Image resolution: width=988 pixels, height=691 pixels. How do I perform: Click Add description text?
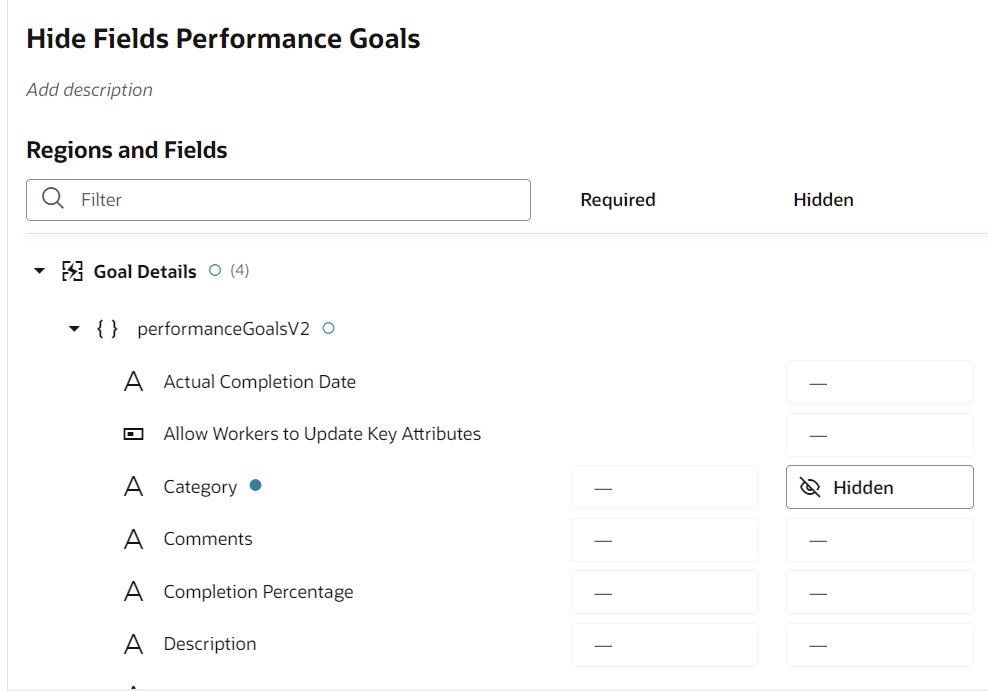[x=89, y=89]
